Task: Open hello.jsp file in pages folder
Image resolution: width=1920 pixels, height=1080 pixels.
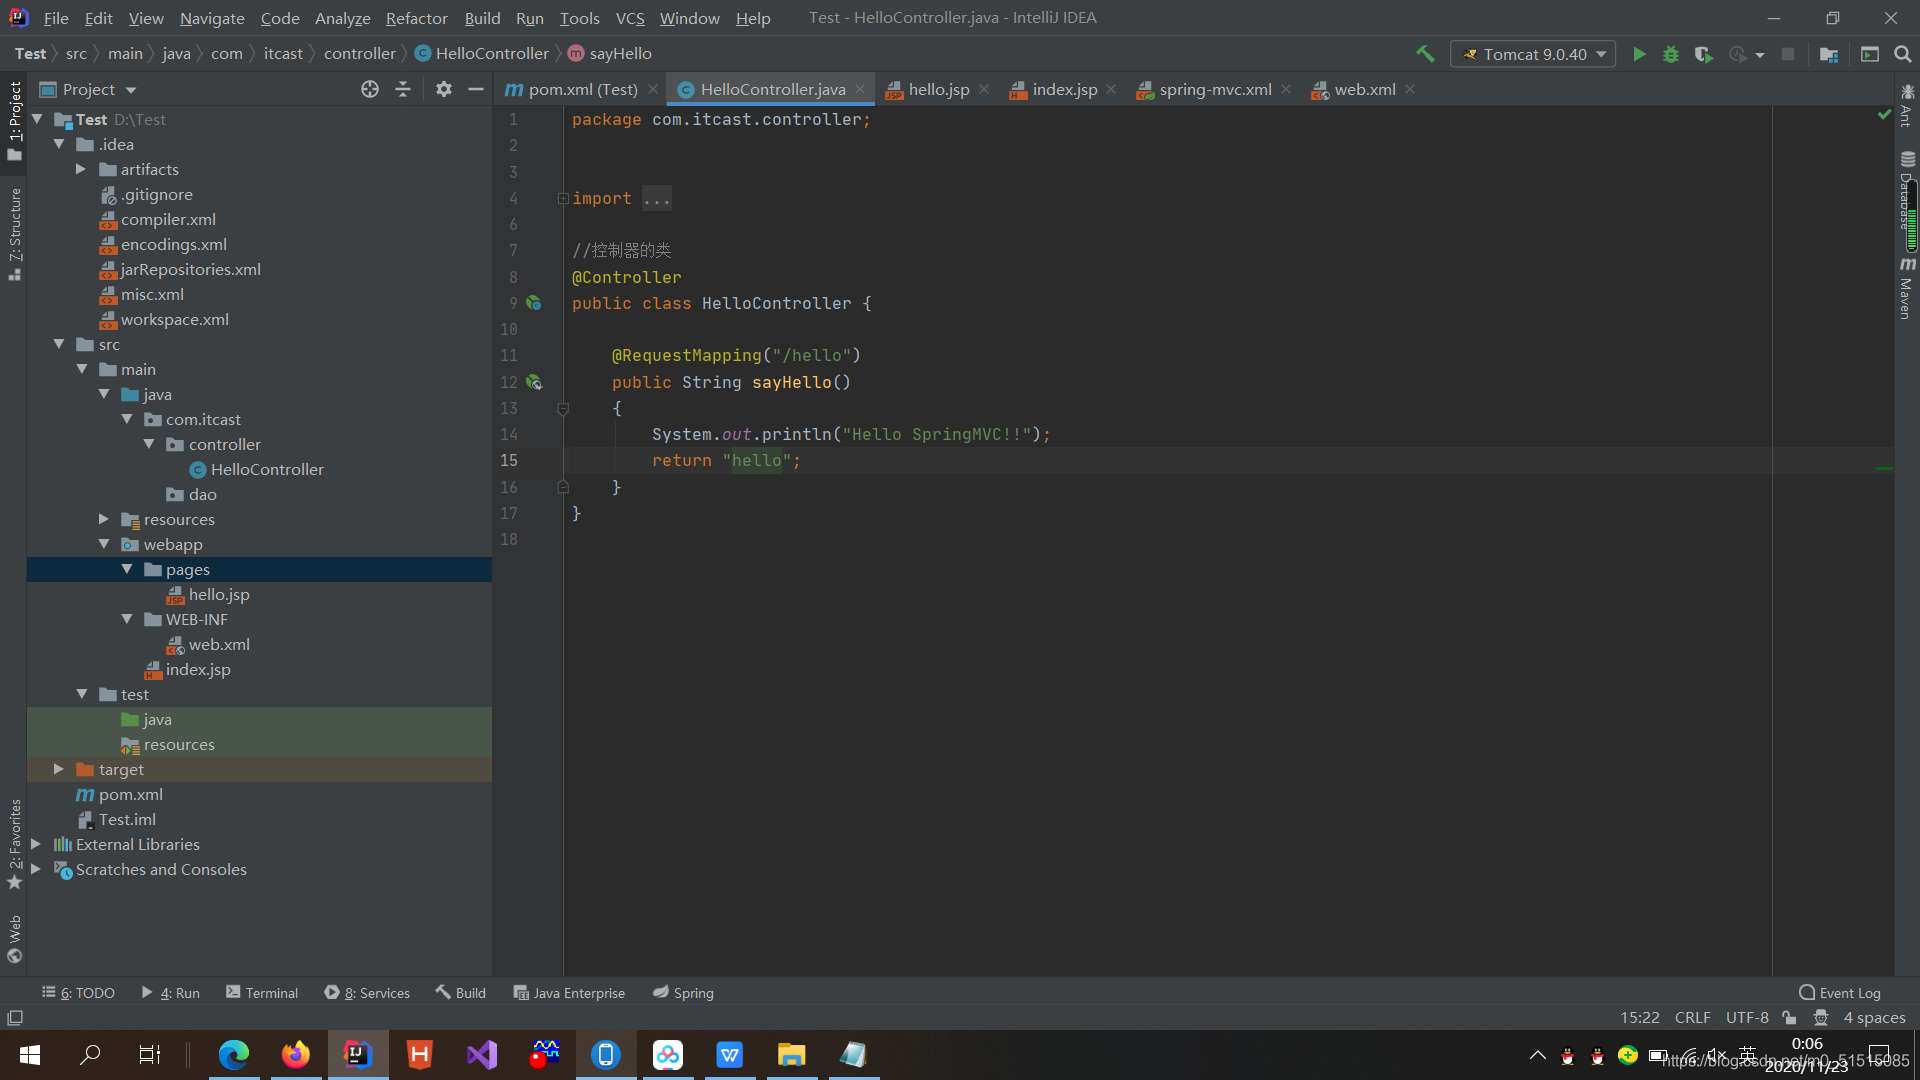Action: click(x=220, y=593)
